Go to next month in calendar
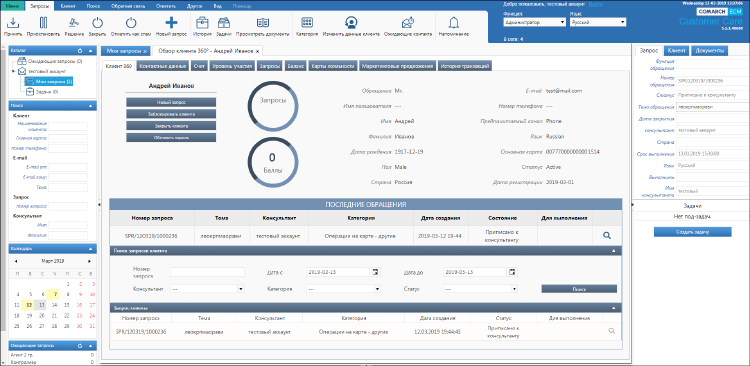Viewport: 750px width, 366px height. 89,261
